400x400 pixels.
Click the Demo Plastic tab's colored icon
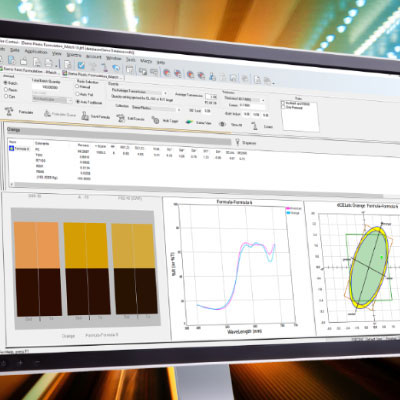[65, 73]
